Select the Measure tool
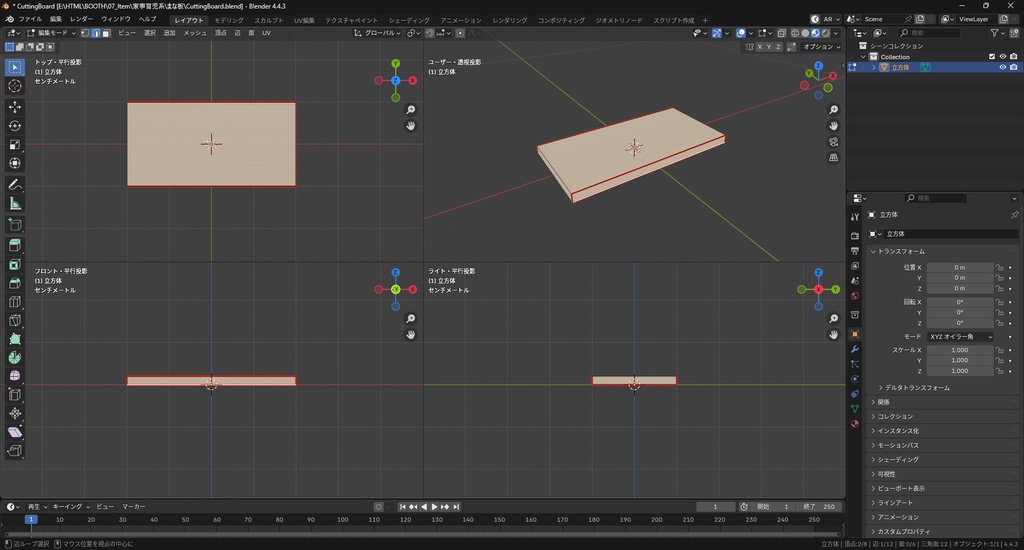This screenshot has height=550, width=1024. click(x=14, y=204)
